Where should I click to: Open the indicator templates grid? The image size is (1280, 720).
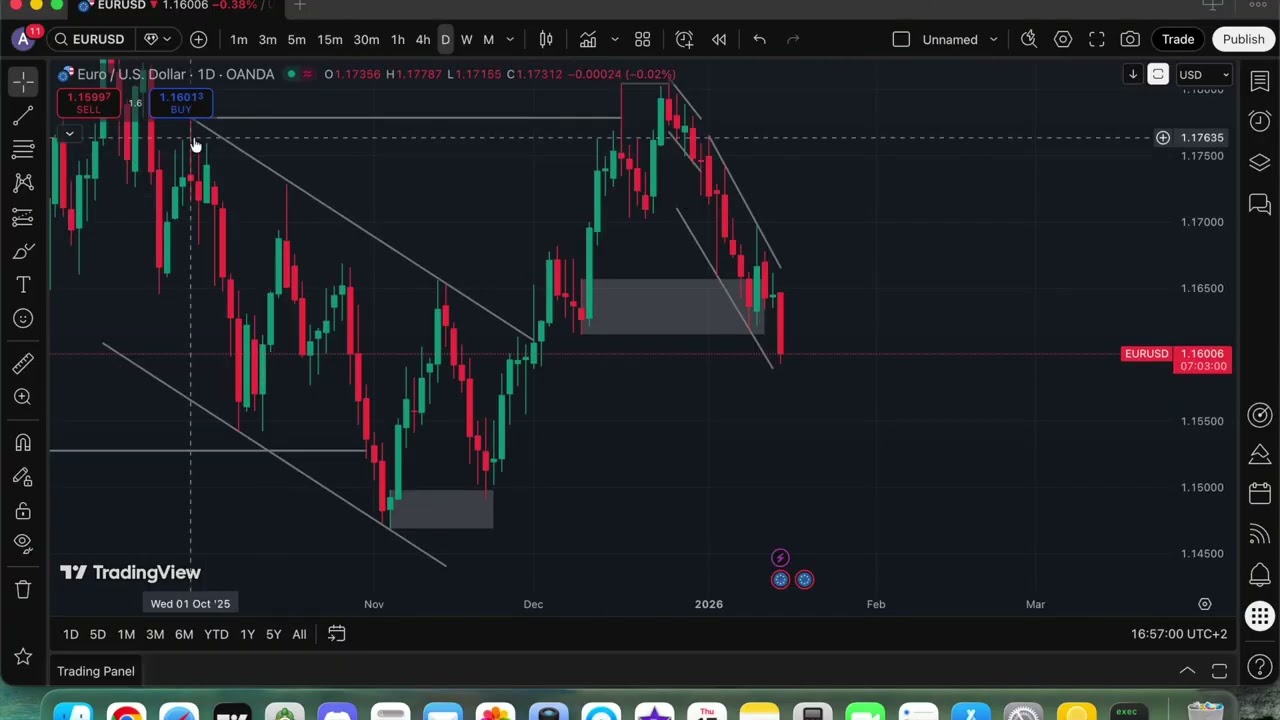[x=643, y=39]
